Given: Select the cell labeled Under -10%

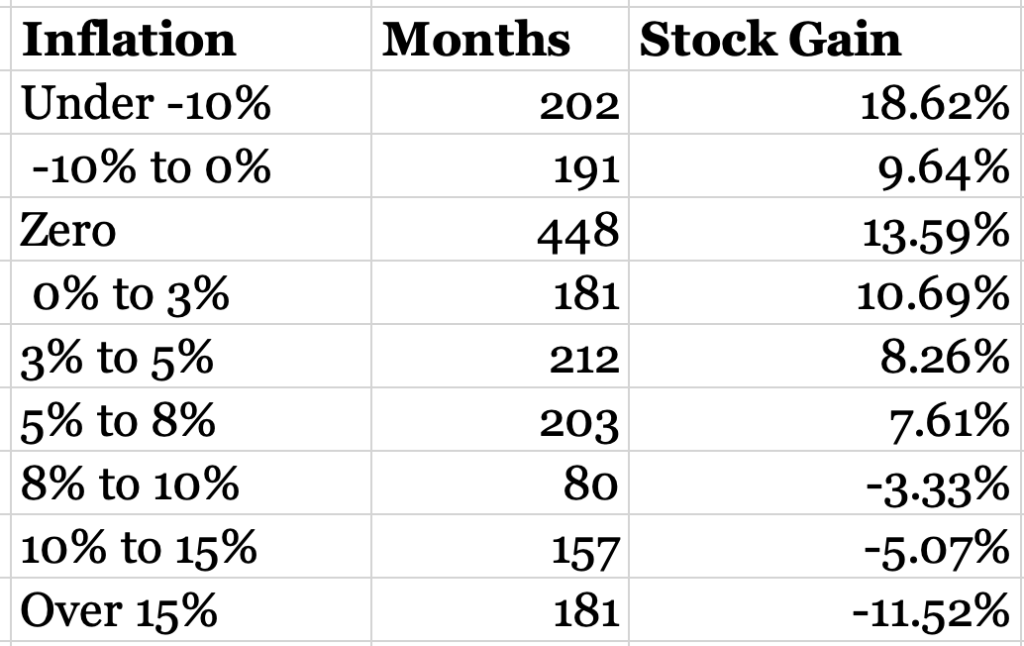Looking at the screenshot, I should (146, 104).
